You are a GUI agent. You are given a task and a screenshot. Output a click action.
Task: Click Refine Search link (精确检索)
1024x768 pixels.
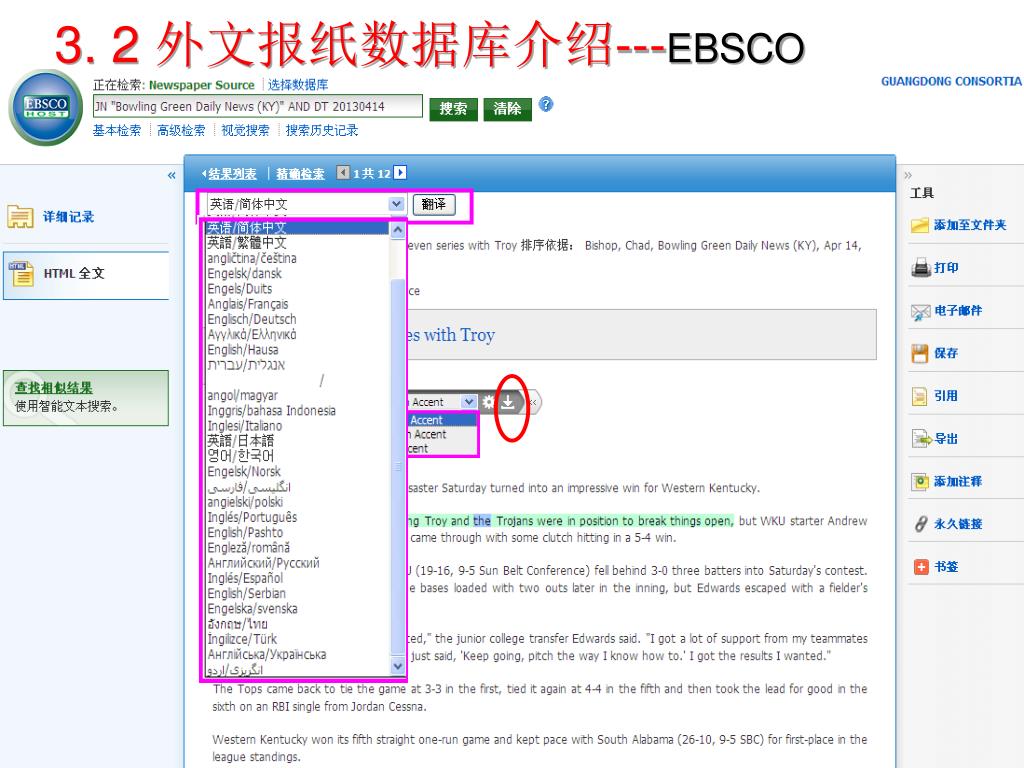pyautogui.click(x=300, y=174)
